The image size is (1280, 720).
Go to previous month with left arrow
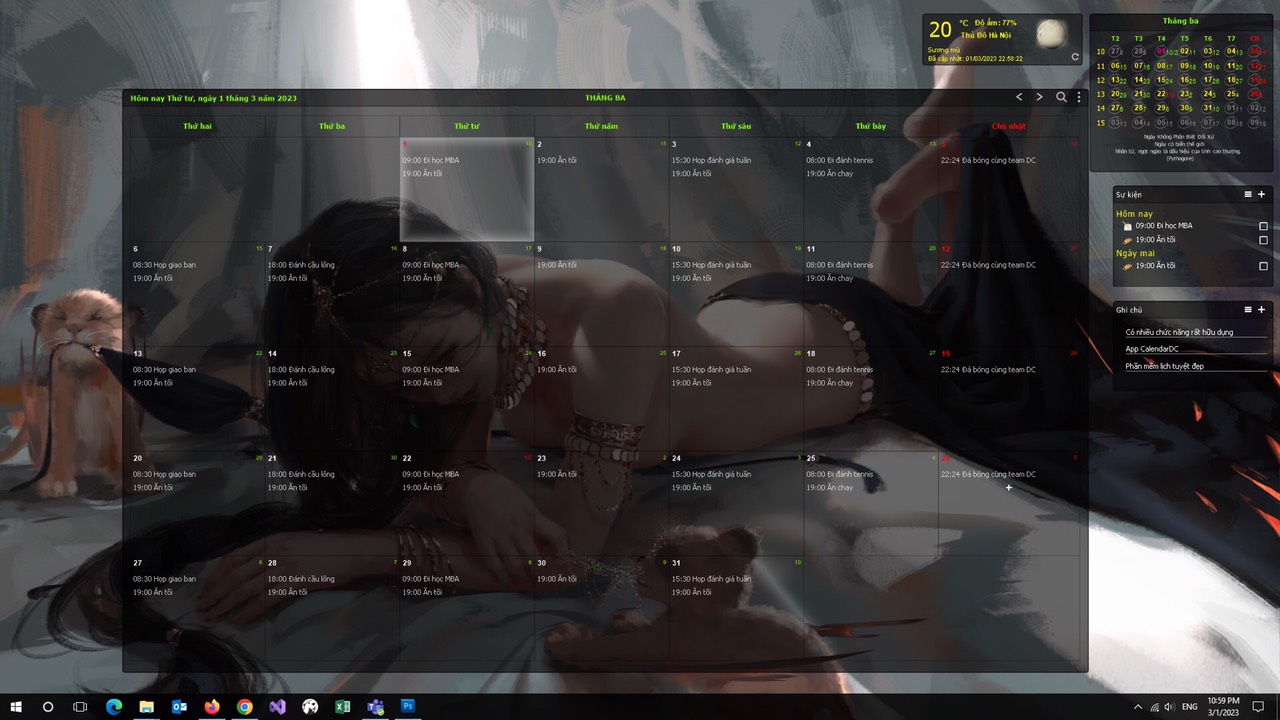[x=1019, y=97]
